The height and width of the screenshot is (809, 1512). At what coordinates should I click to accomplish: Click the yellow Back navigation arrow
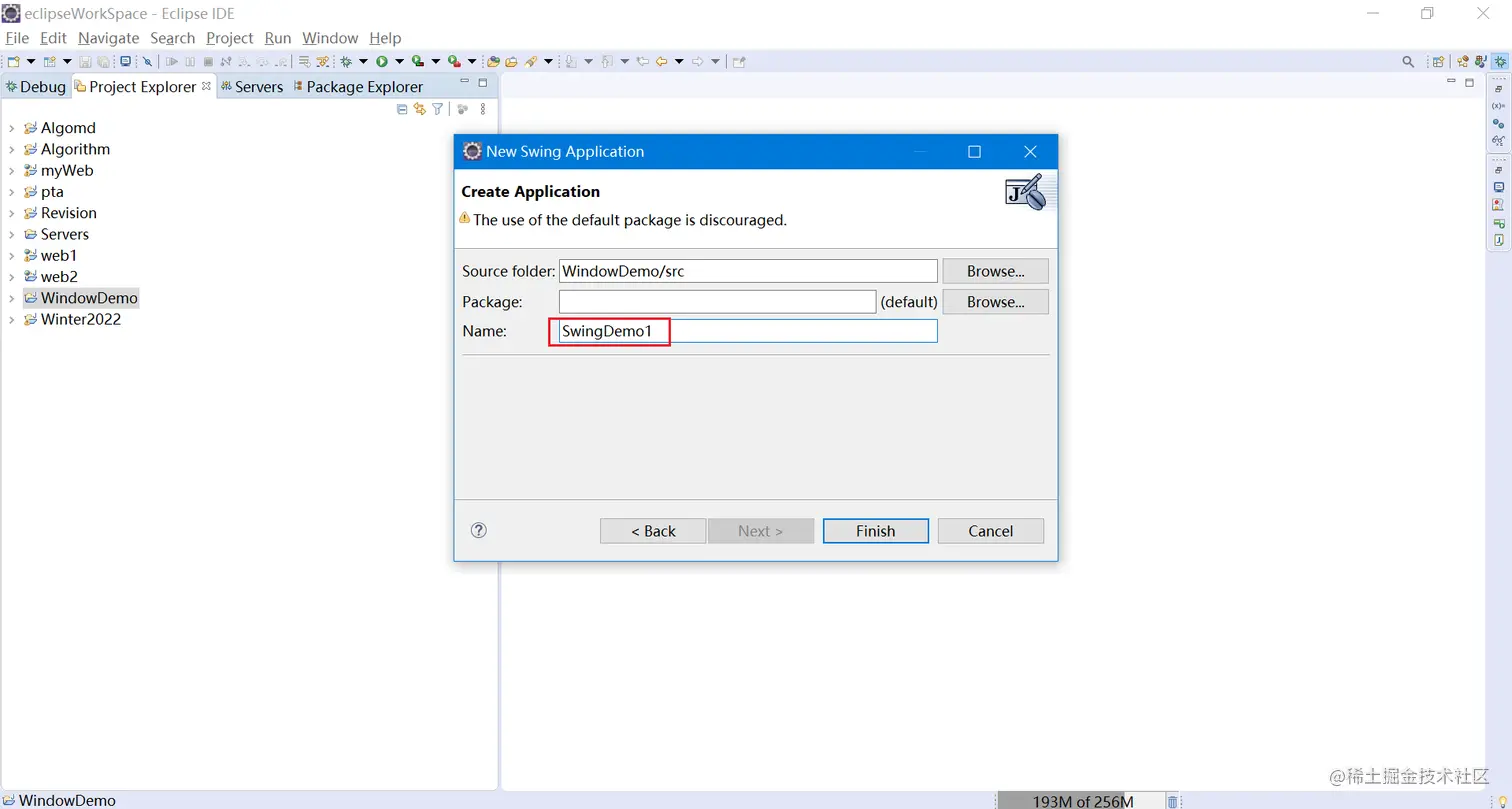pyautogui.click(x=660, y=61)
